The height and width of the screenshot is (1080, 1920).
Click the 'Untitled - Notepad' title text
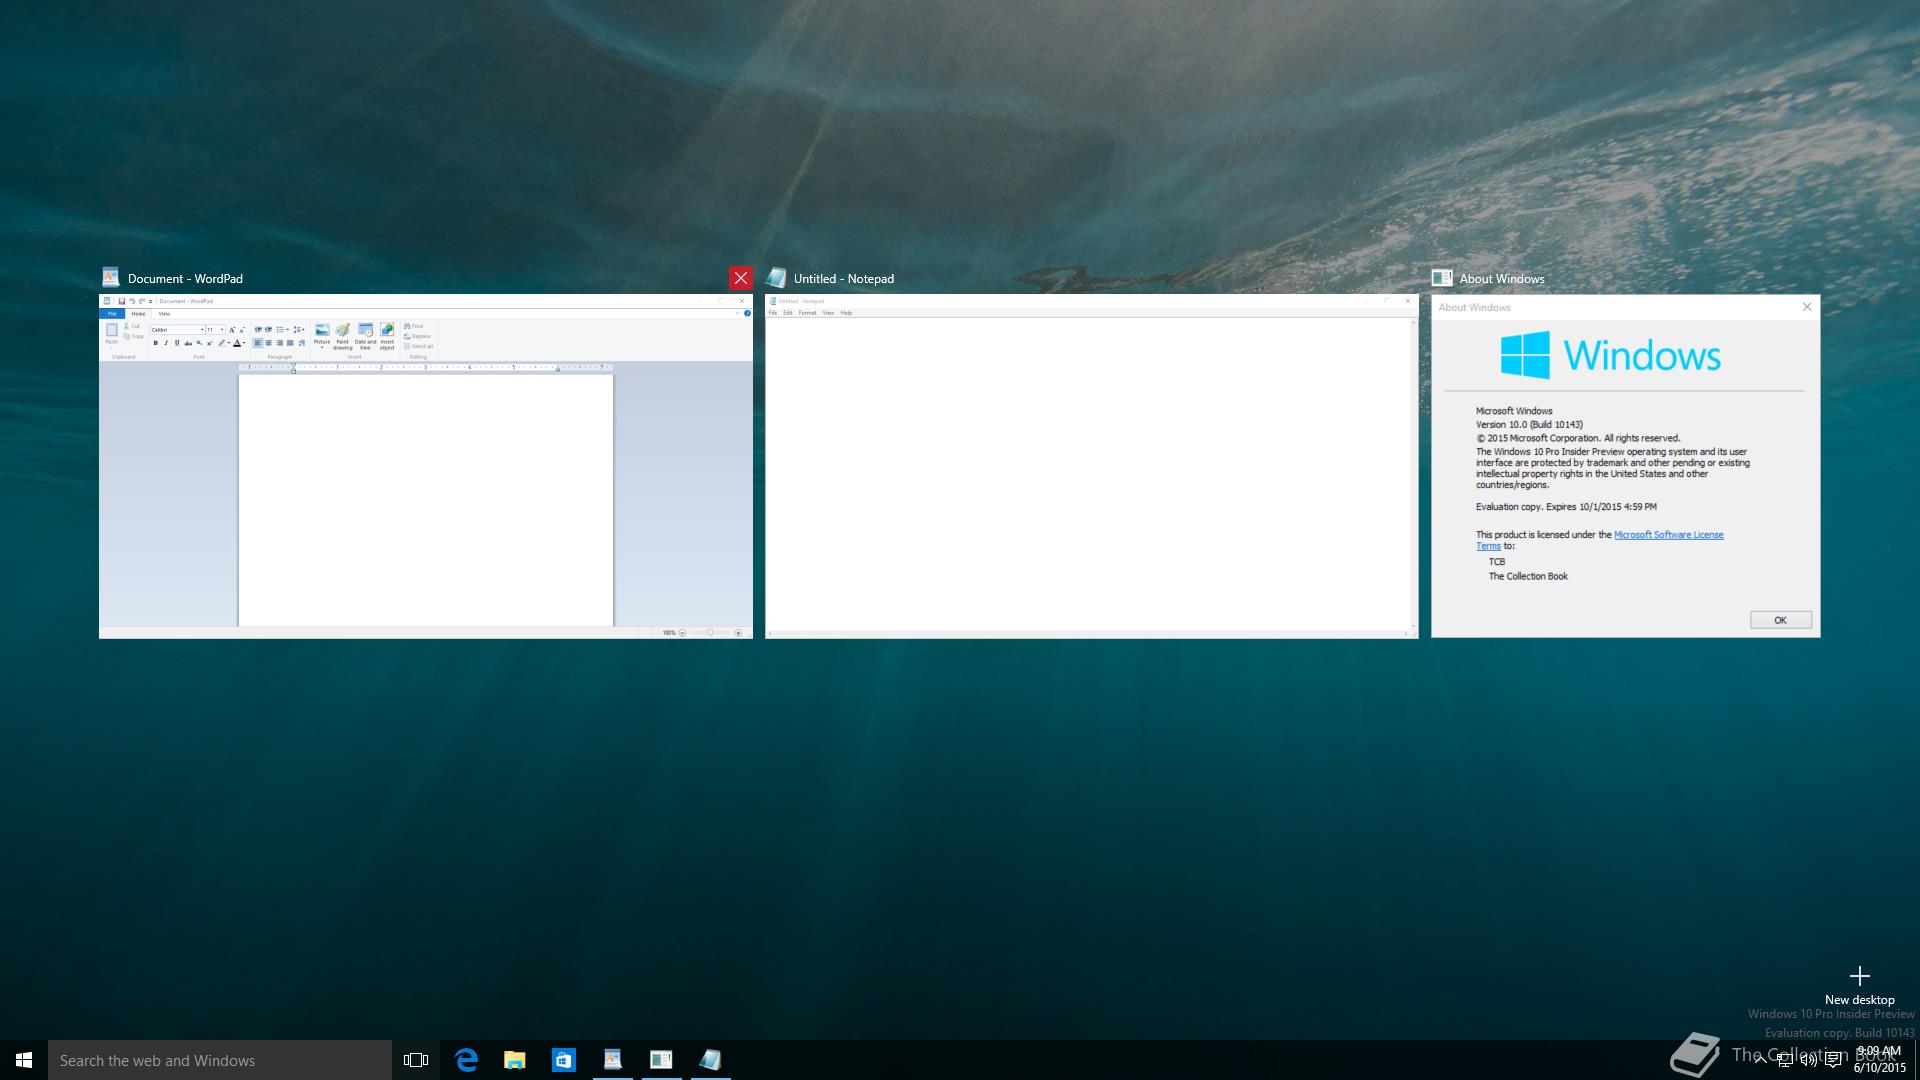(844, 279)
